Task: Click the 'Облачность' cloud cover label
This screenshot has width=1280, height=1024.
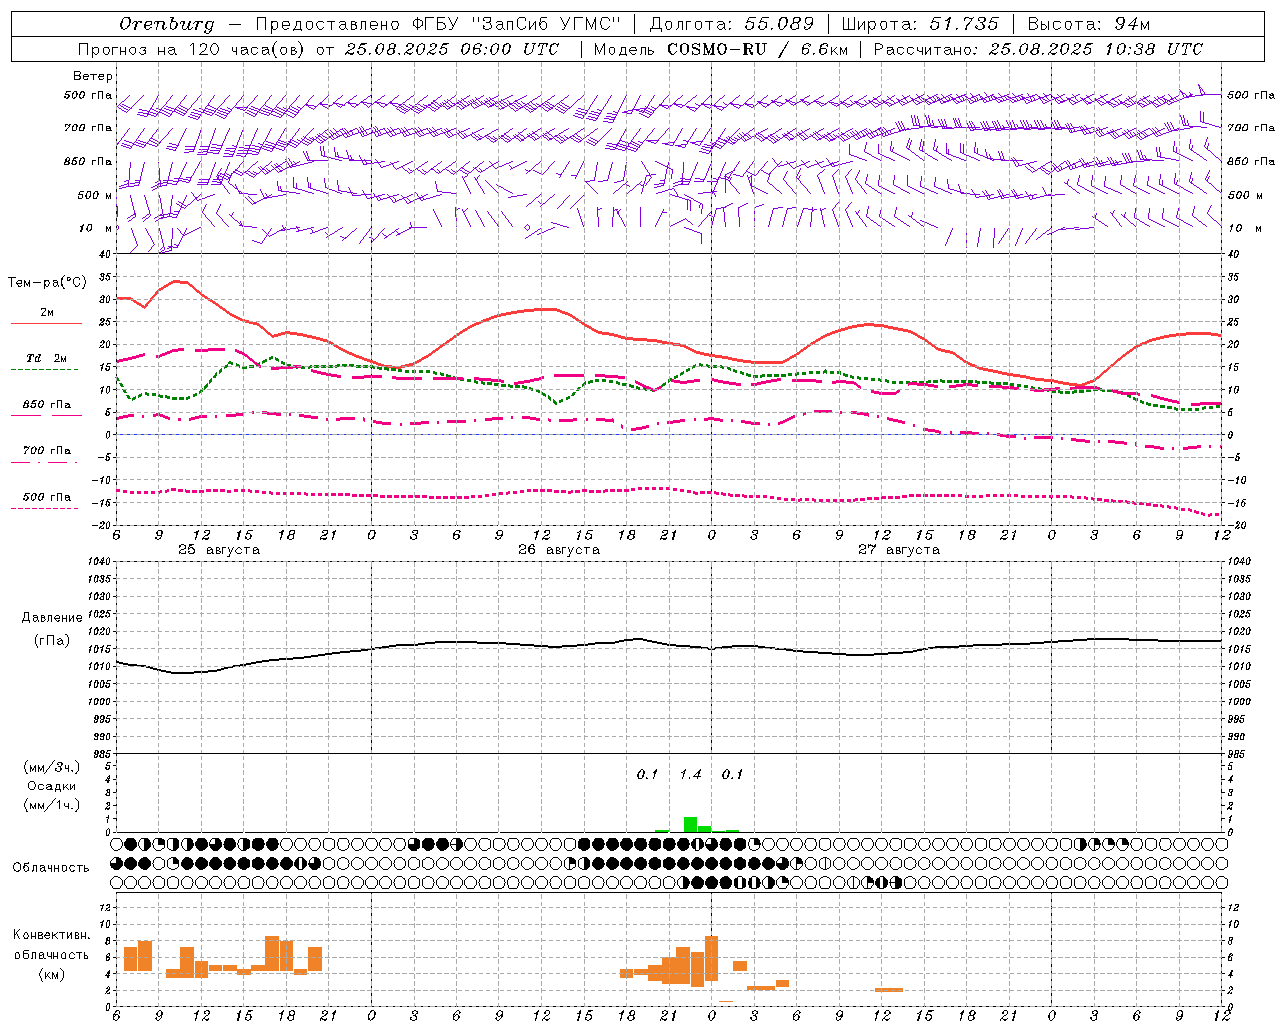Action: pos(51,868)
